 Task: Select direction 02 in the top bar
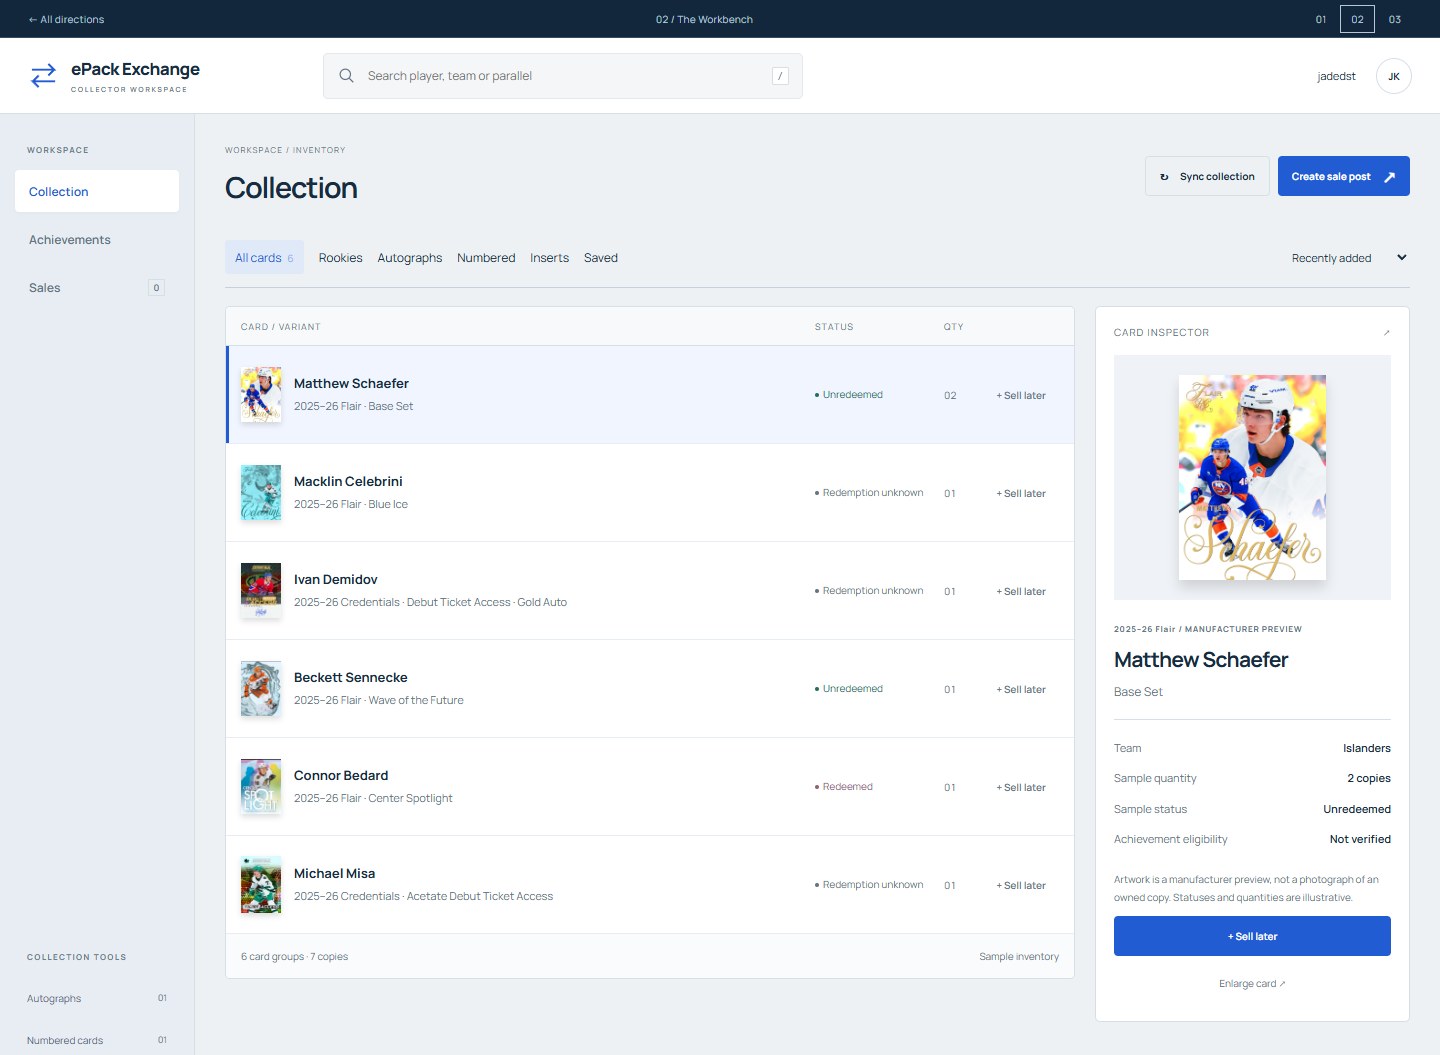(1357, 19)
